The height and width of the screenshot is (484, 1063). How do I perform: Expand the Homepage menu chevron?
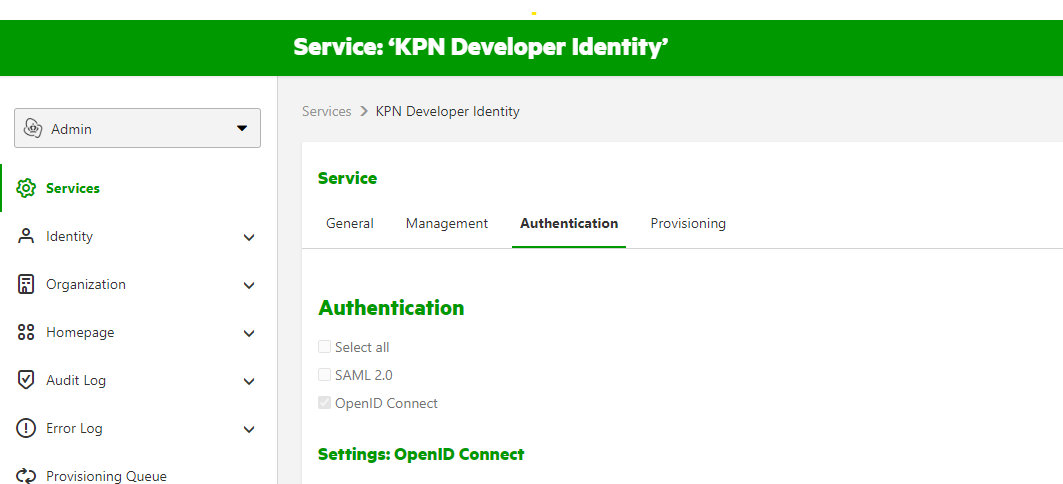249,334
